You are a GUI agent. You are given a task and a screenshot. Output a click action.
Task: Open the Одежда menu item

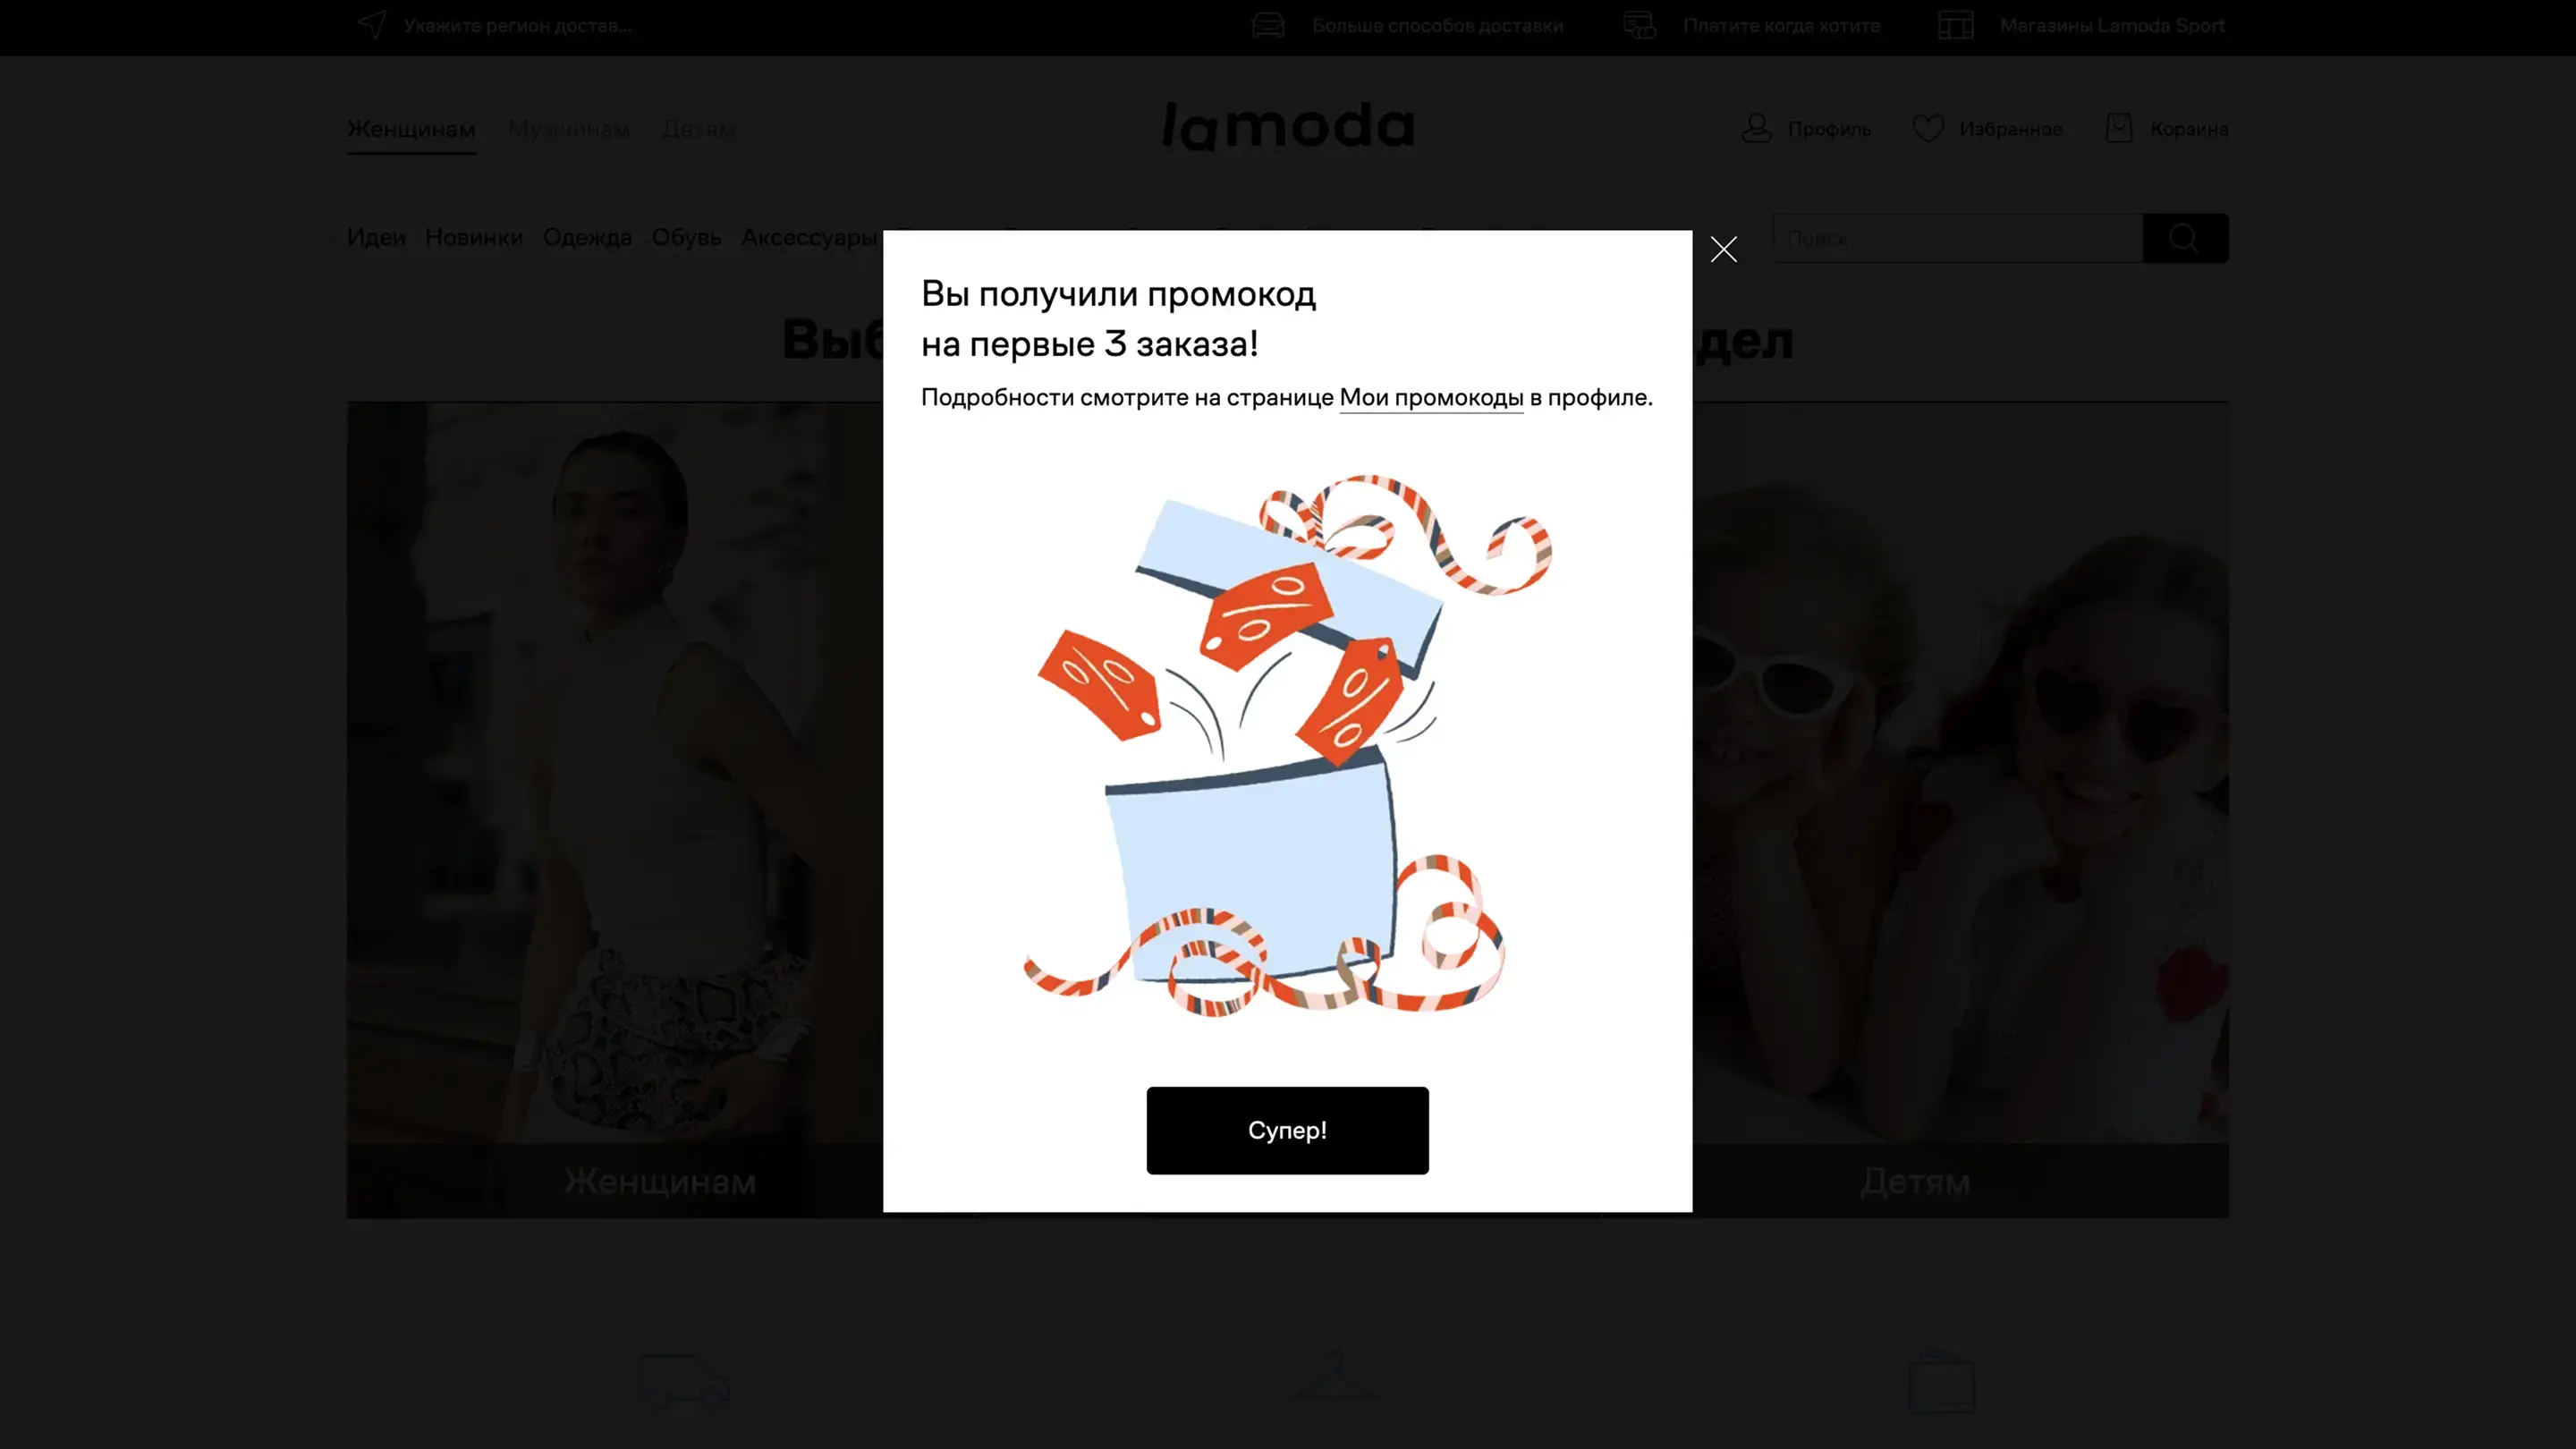point(587,238)
